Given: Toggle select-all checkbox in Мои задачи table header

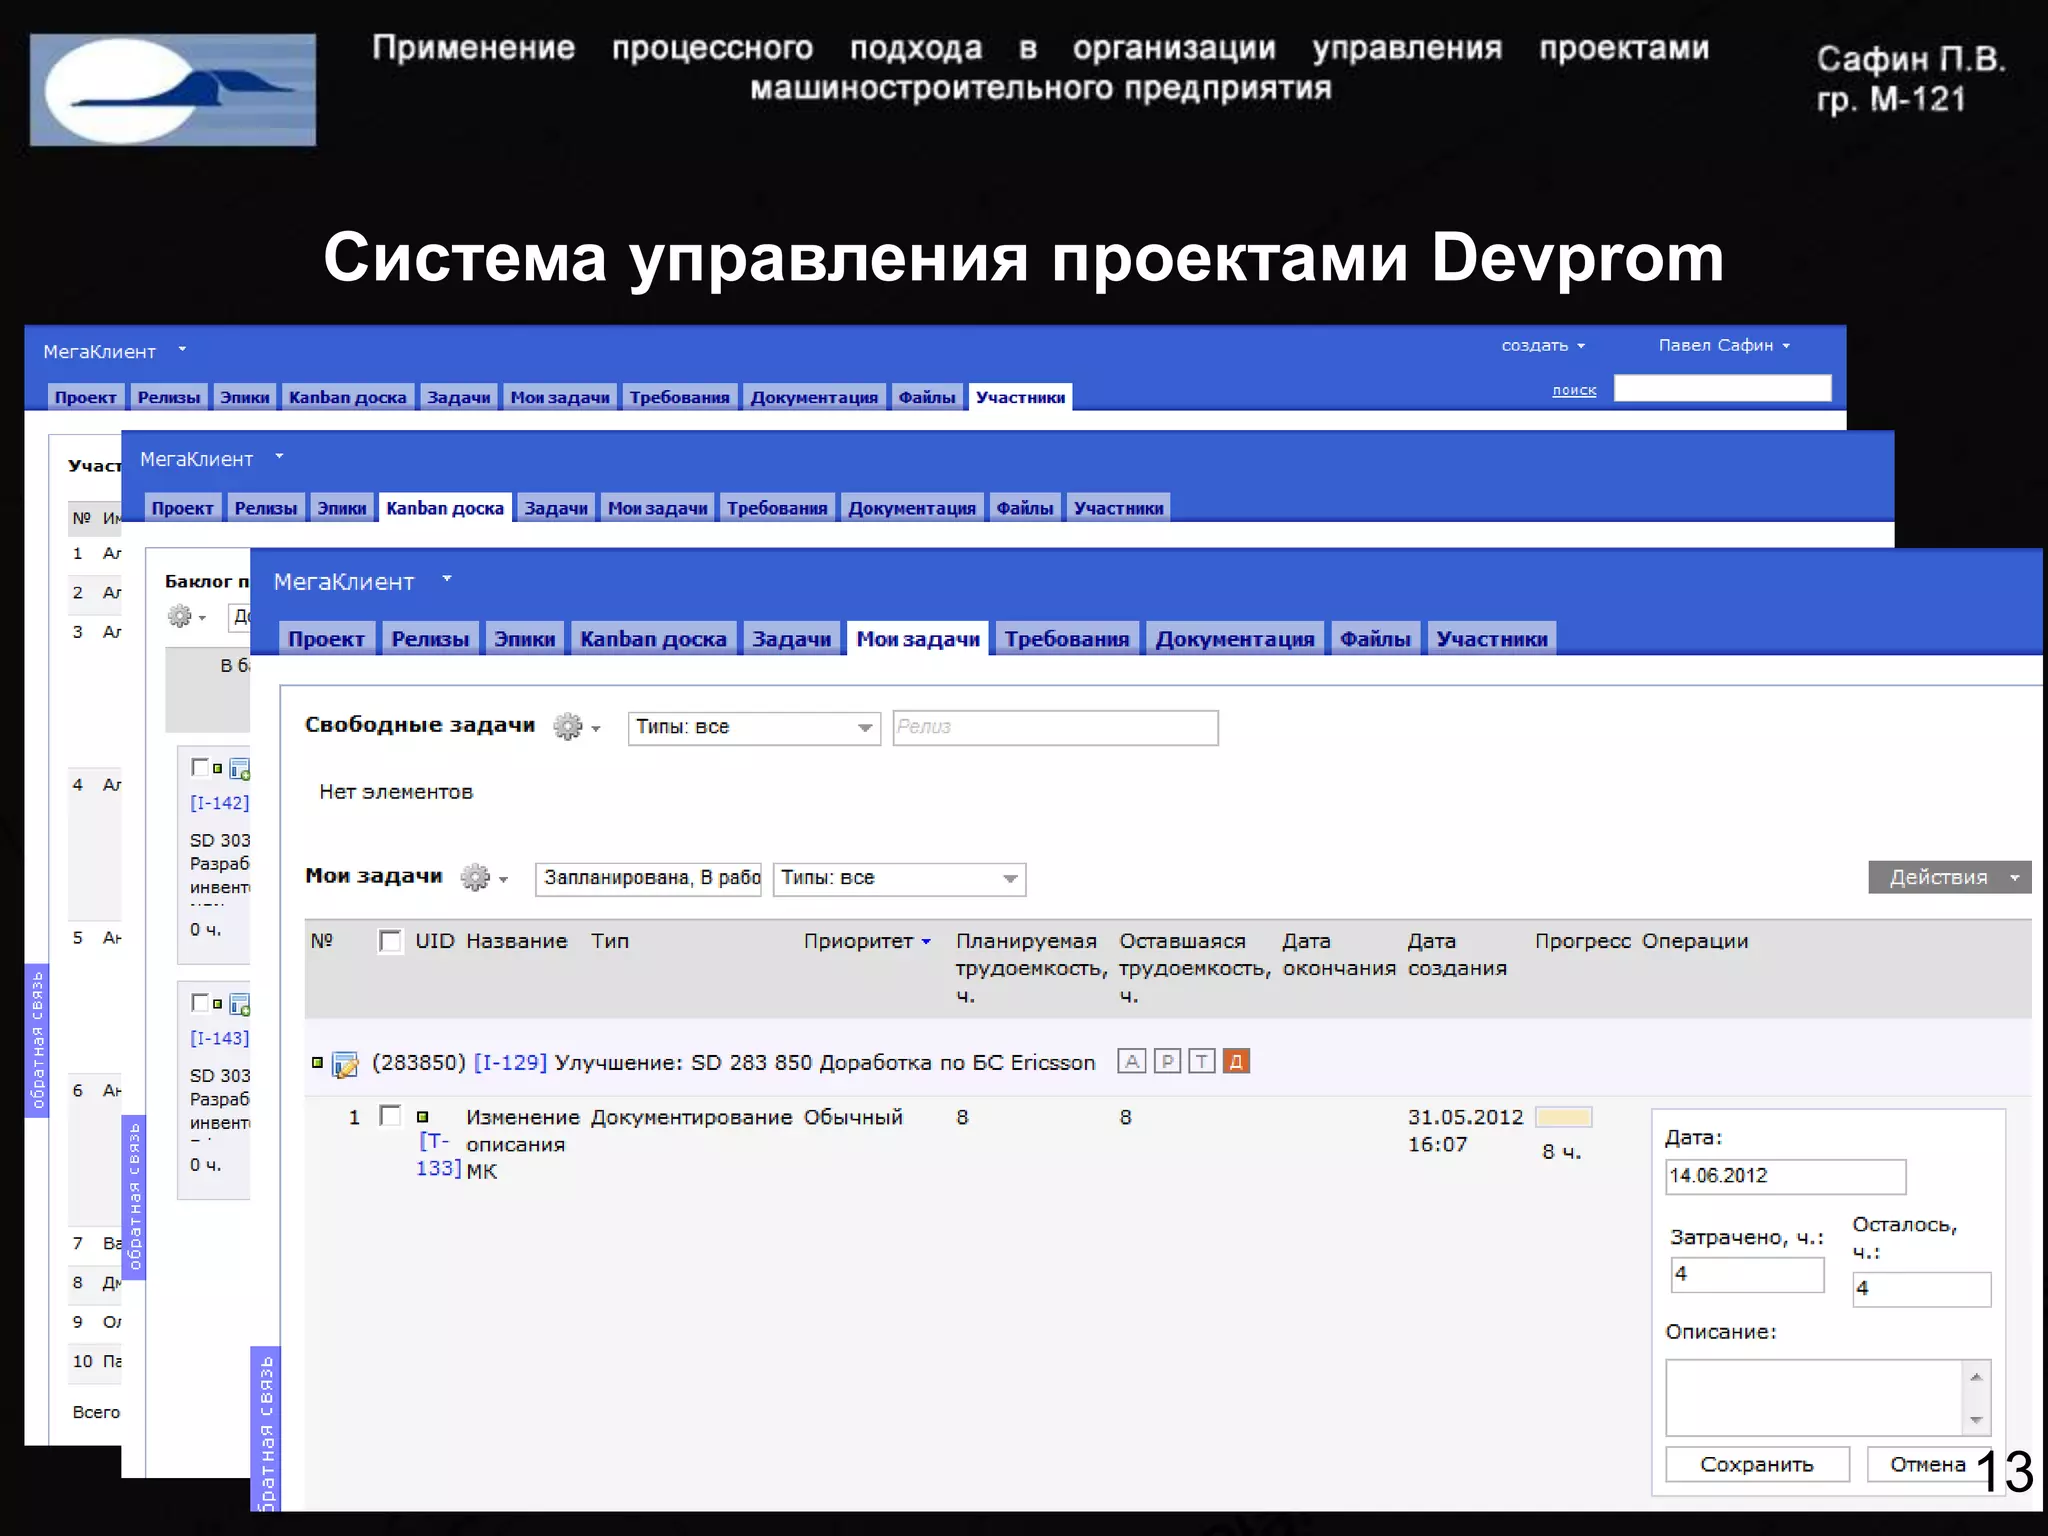Looking at the screenshot, I should (x=390, y=941).
